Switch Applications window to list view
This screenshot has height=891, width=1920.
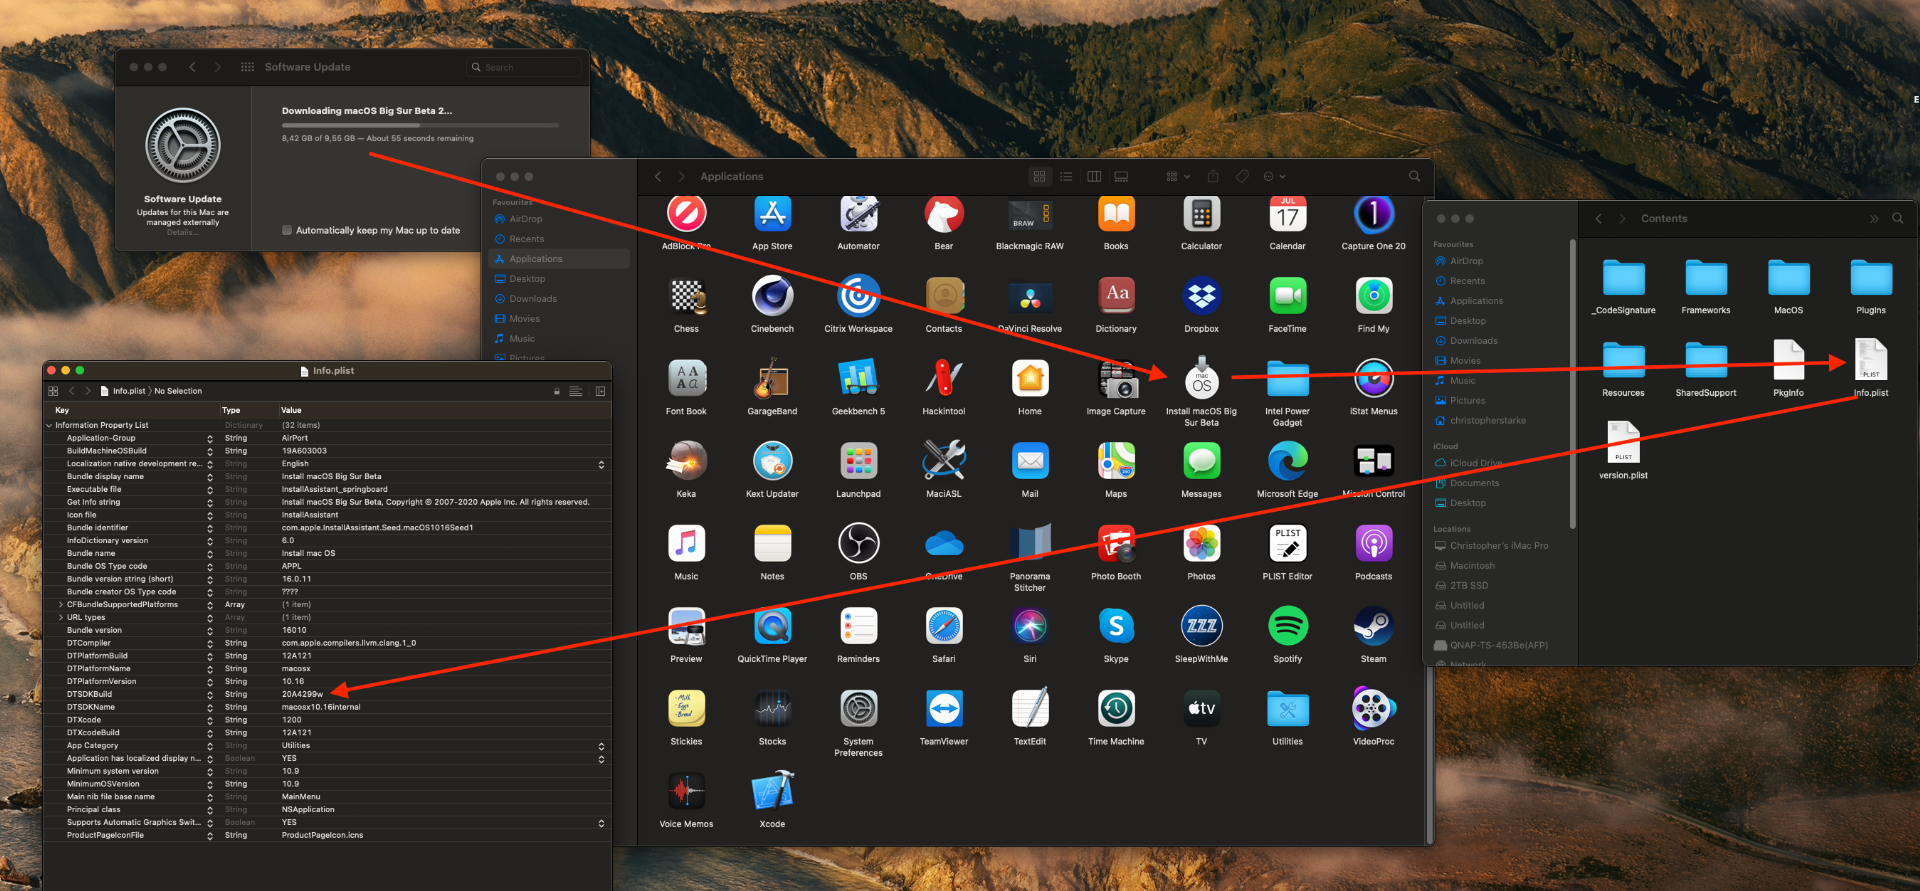[1067, 177]
